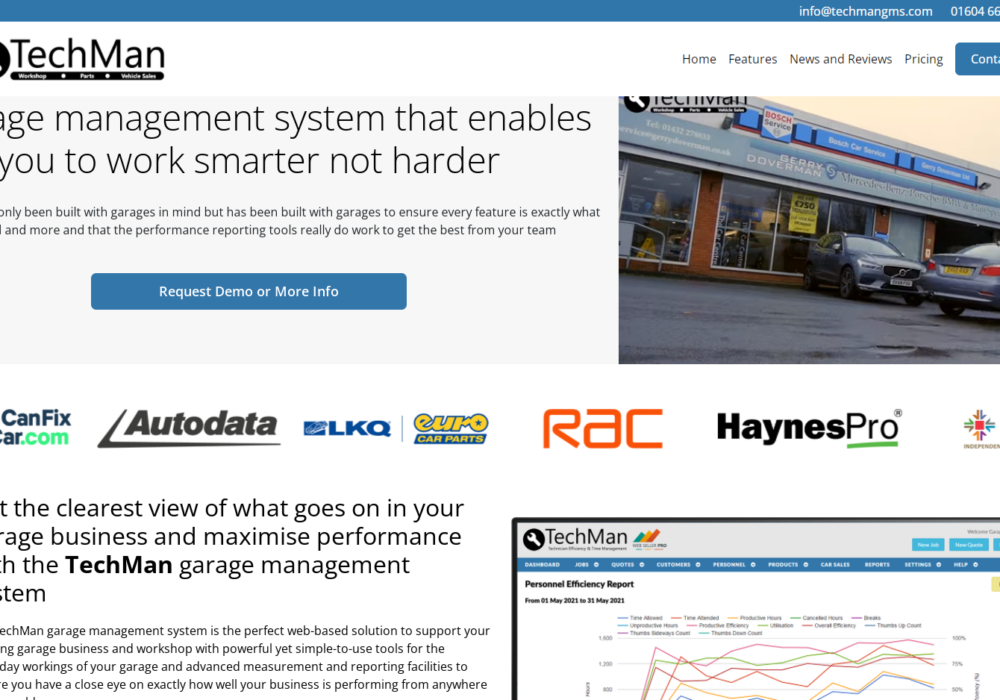
Task: Click the CAR SALES tab in screenshot
Action: click(835, 565)
